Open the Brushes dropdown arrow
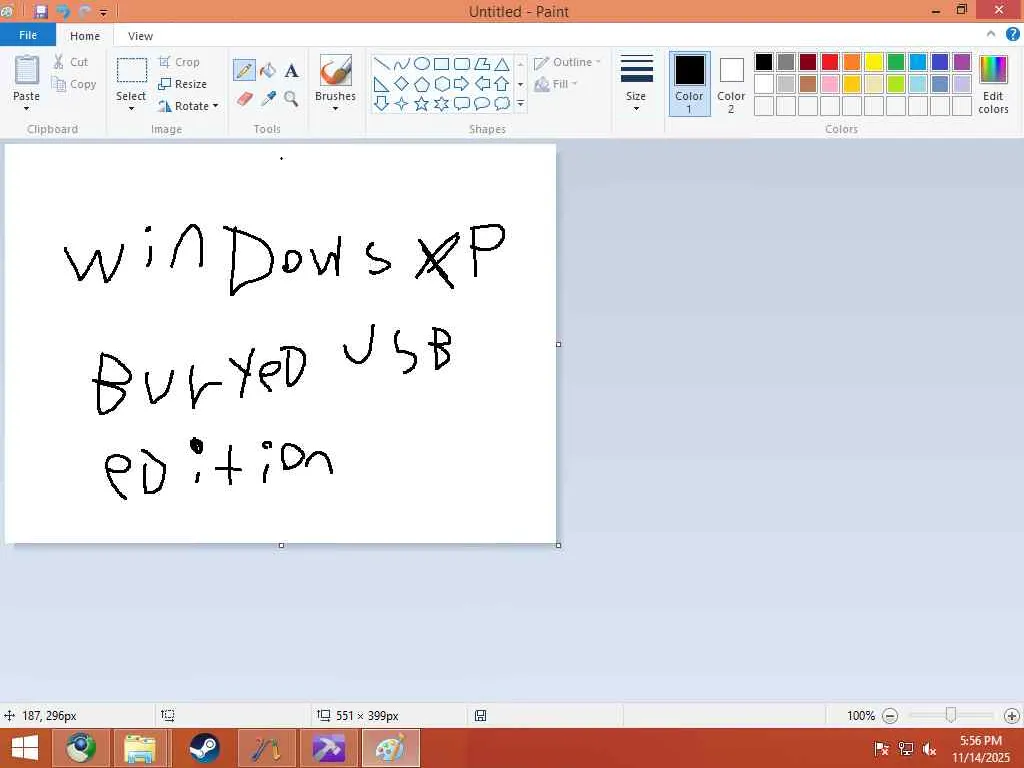 click(336, 108)
